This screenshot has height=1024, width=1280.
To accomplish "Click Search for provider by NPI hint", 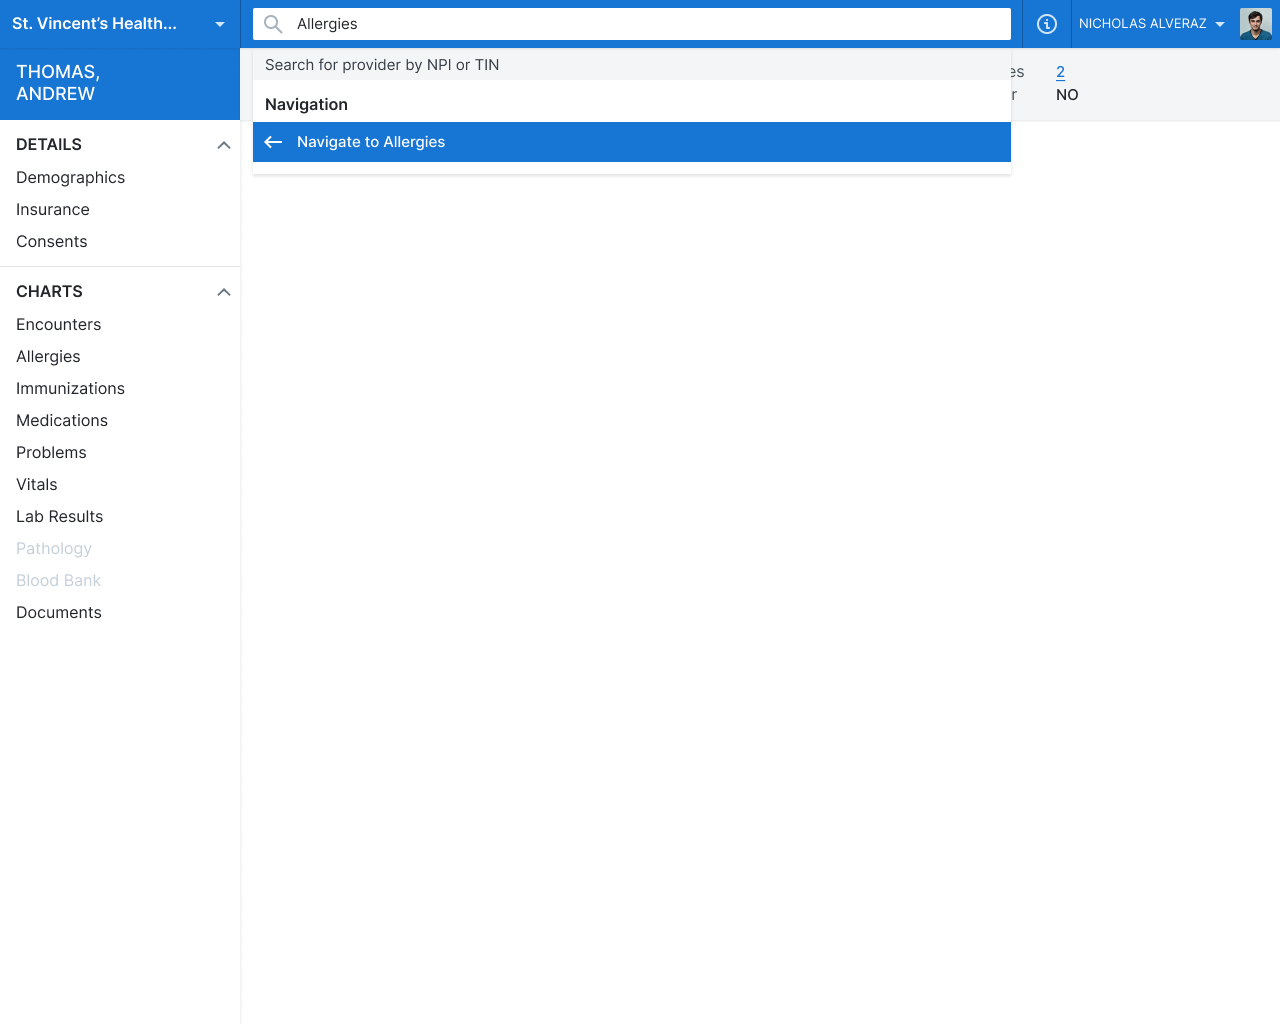I will point(382,65).
